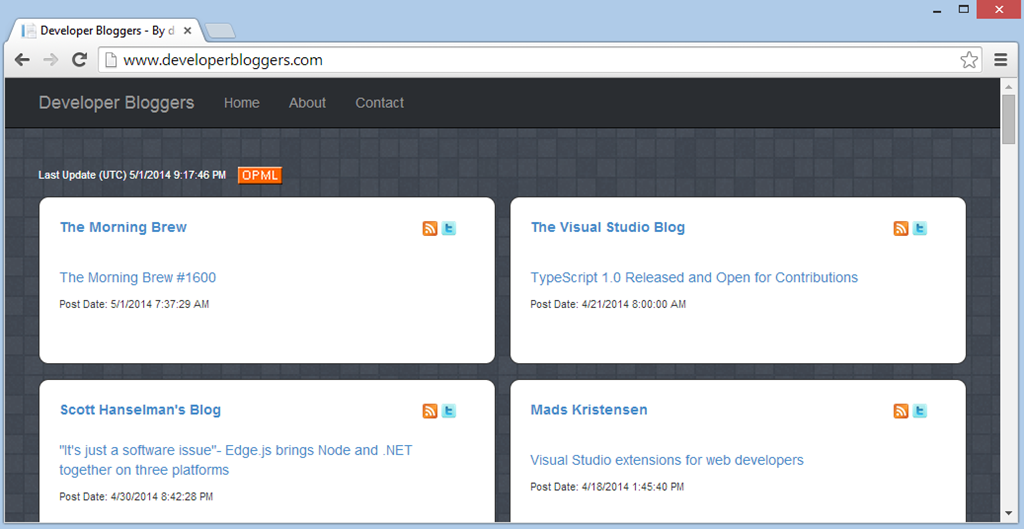Screen dimensions: 1024x529
Task: Open The Visual Studio Blog Twitter icon
Action: [x=920, y=229]
